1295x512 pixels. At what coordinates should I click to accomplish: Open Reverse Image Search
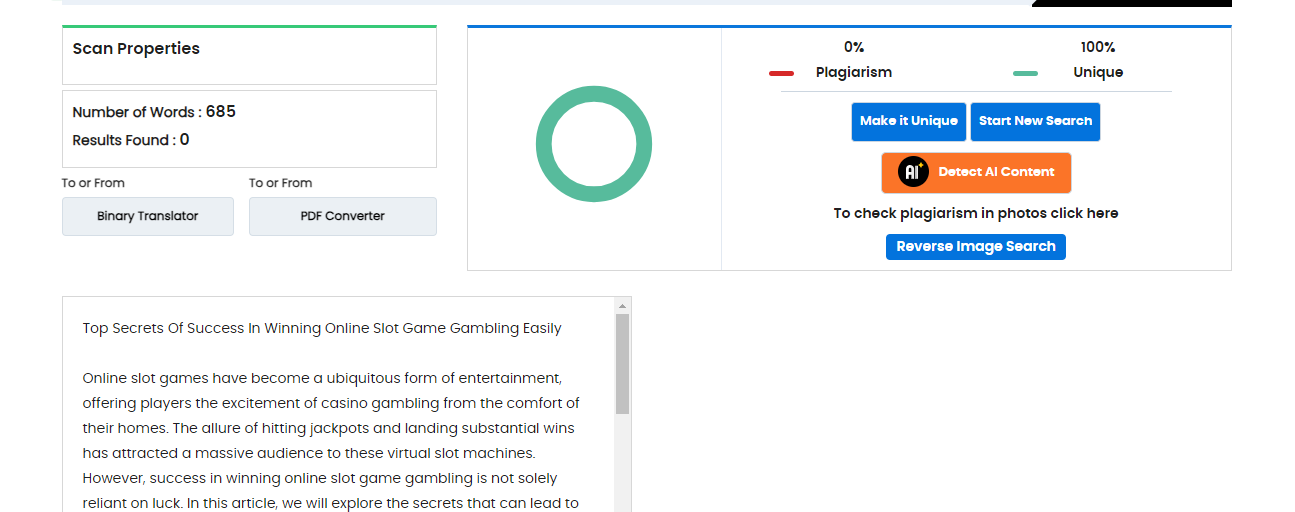coord(976,246)
